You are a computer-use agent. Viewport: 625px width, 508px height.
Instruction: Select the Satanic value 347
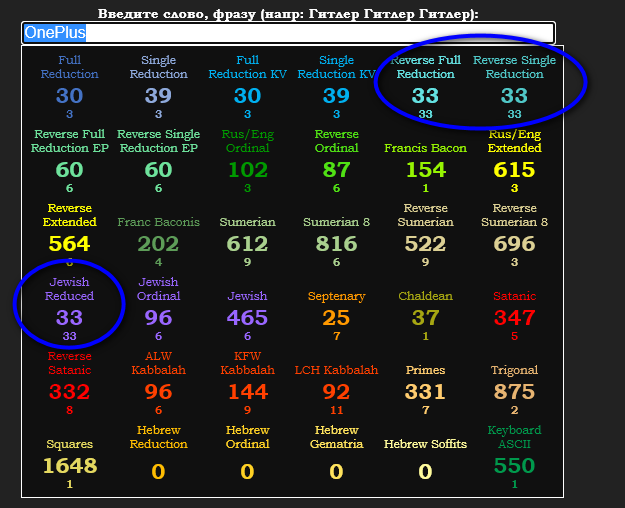tap(514, 318)
